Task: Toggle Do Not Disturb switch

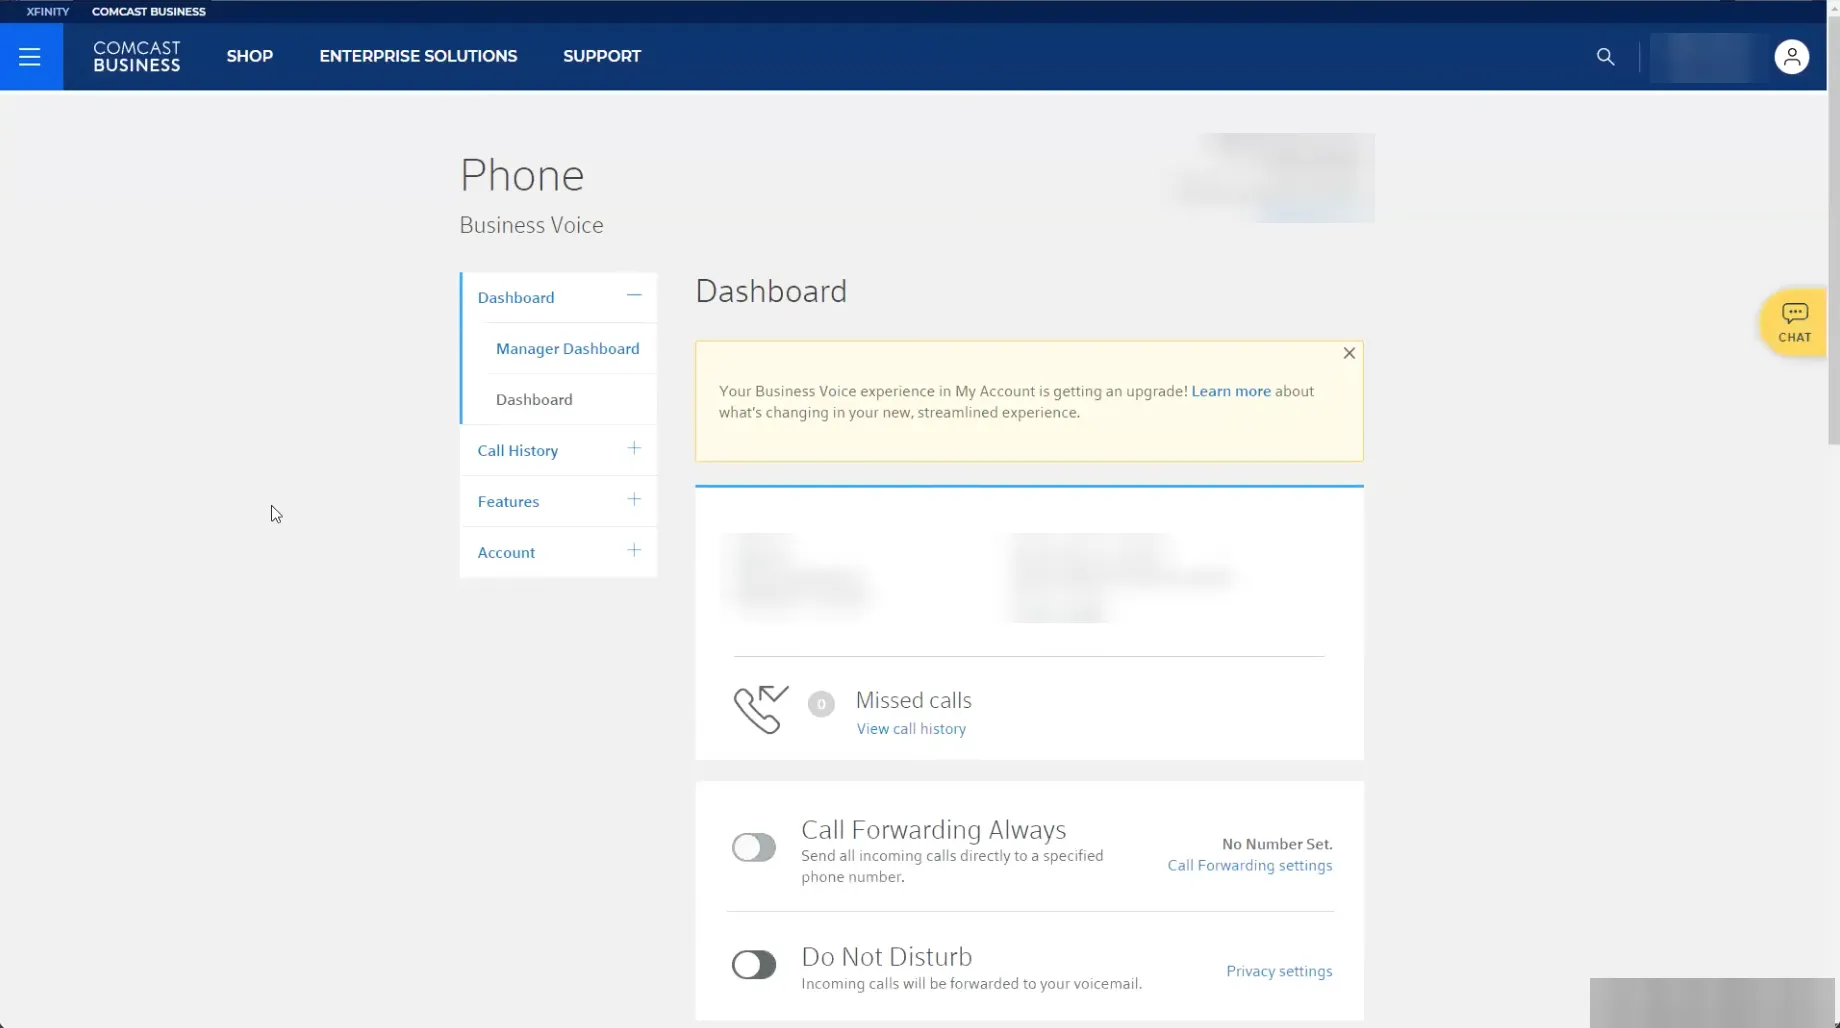Action: 754,965
